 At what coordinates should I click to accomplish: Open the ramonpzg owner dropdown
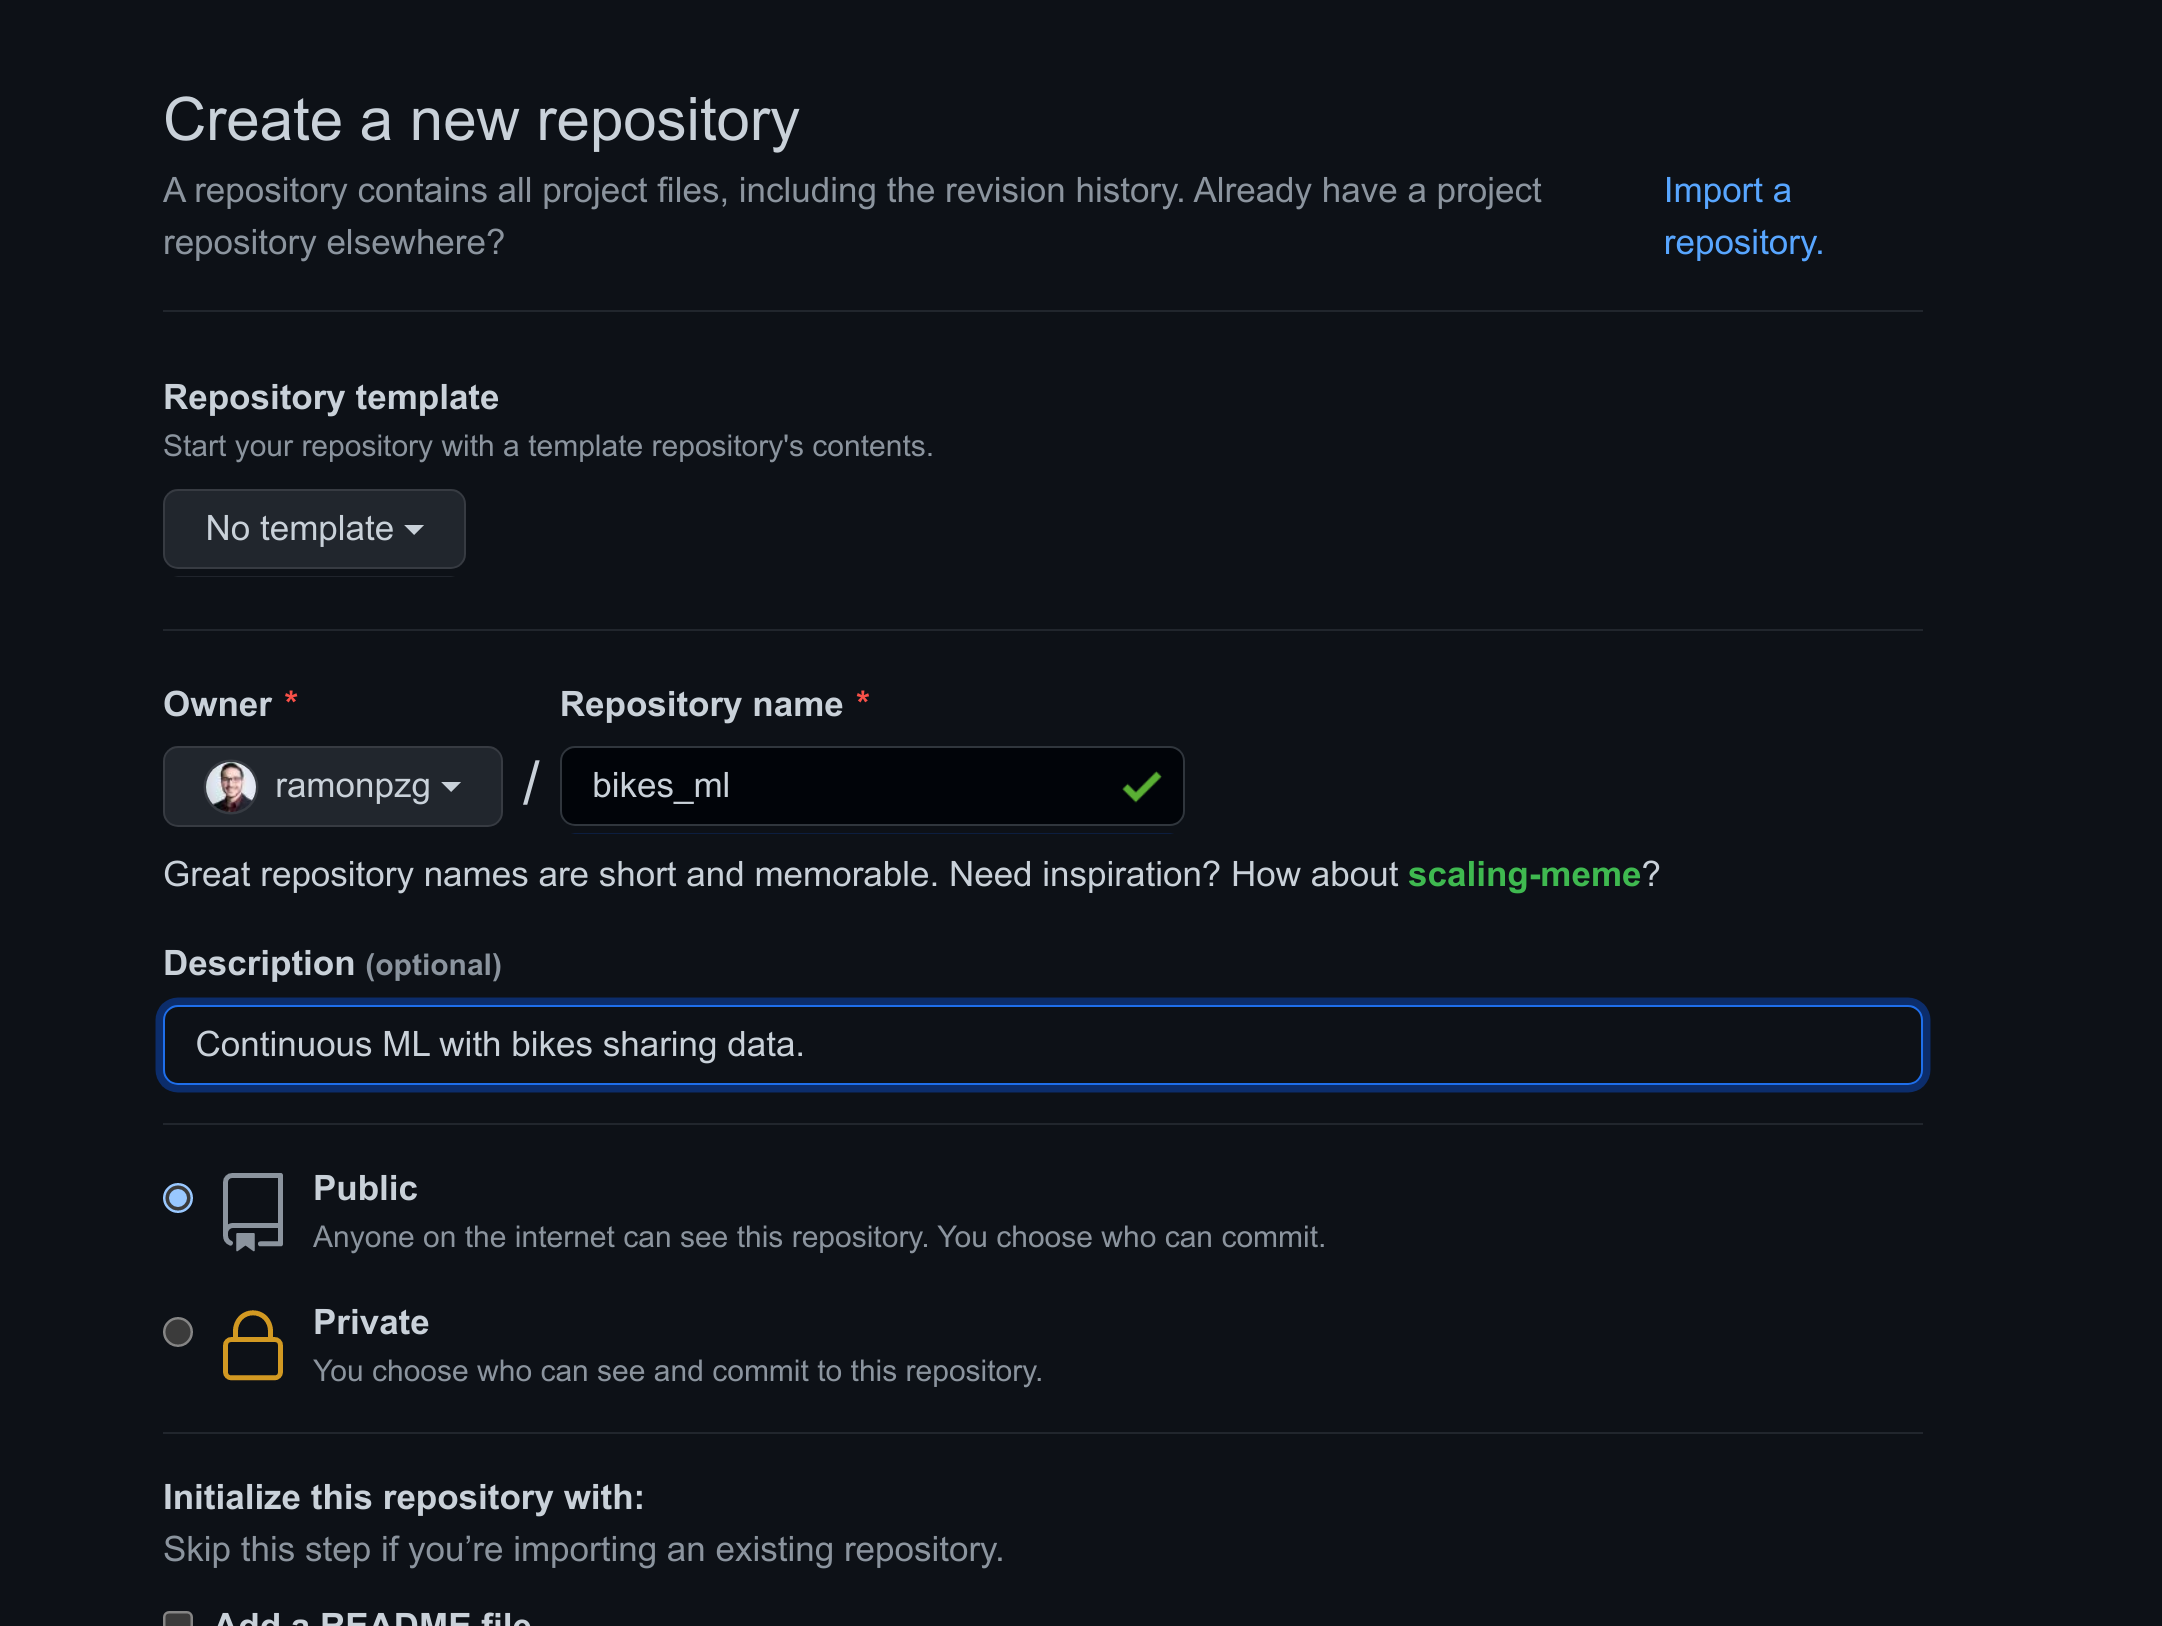[332, 786]
